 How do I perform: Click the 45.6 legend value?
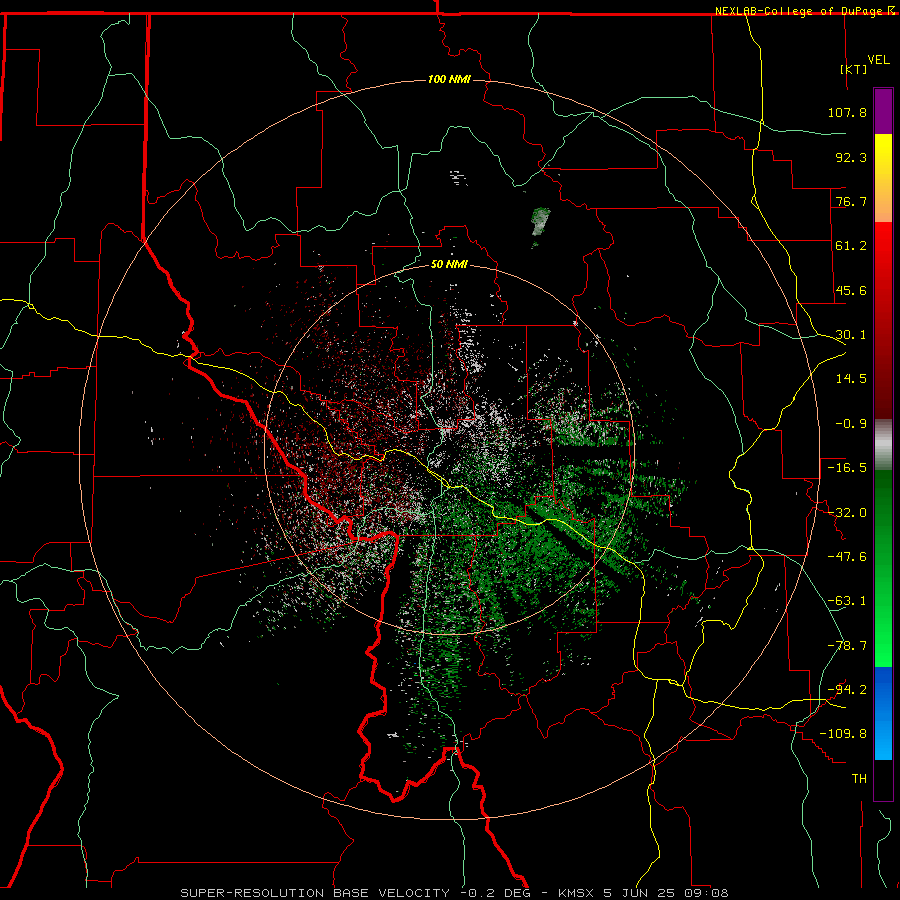click(851, 290)
